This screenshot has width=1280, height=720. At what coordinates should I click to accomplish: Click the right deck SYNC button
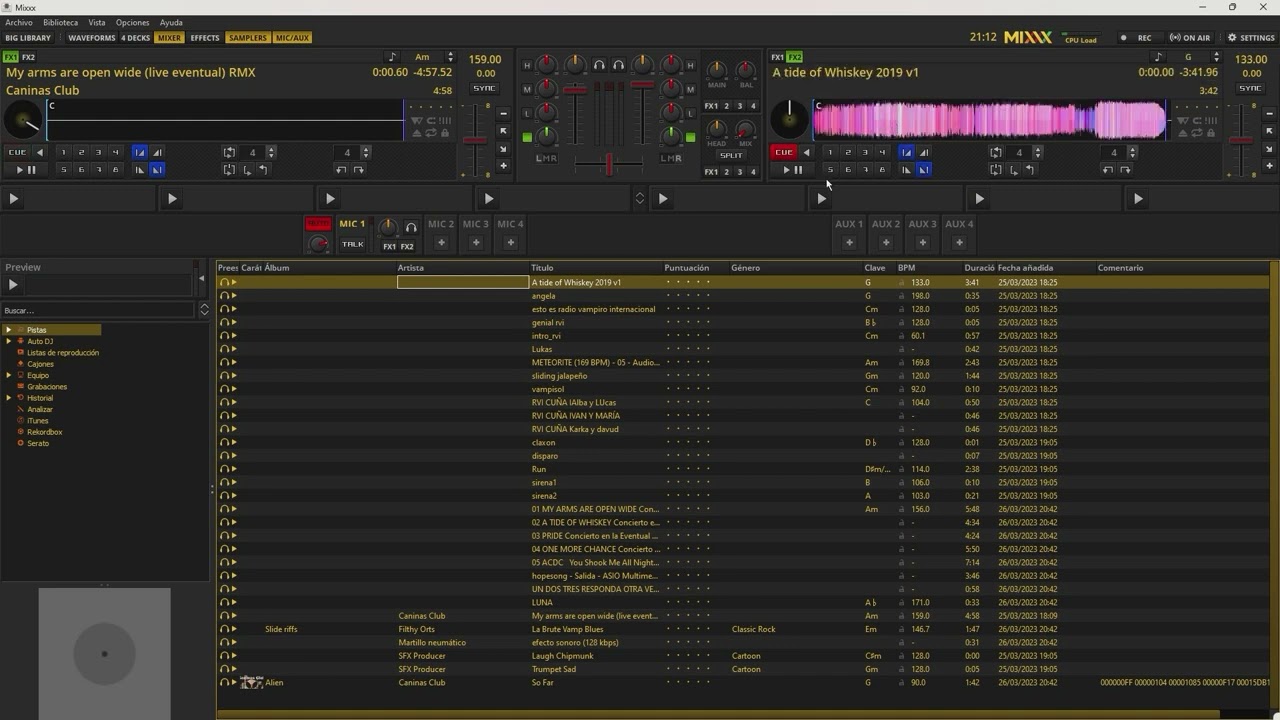(1250, 88)
